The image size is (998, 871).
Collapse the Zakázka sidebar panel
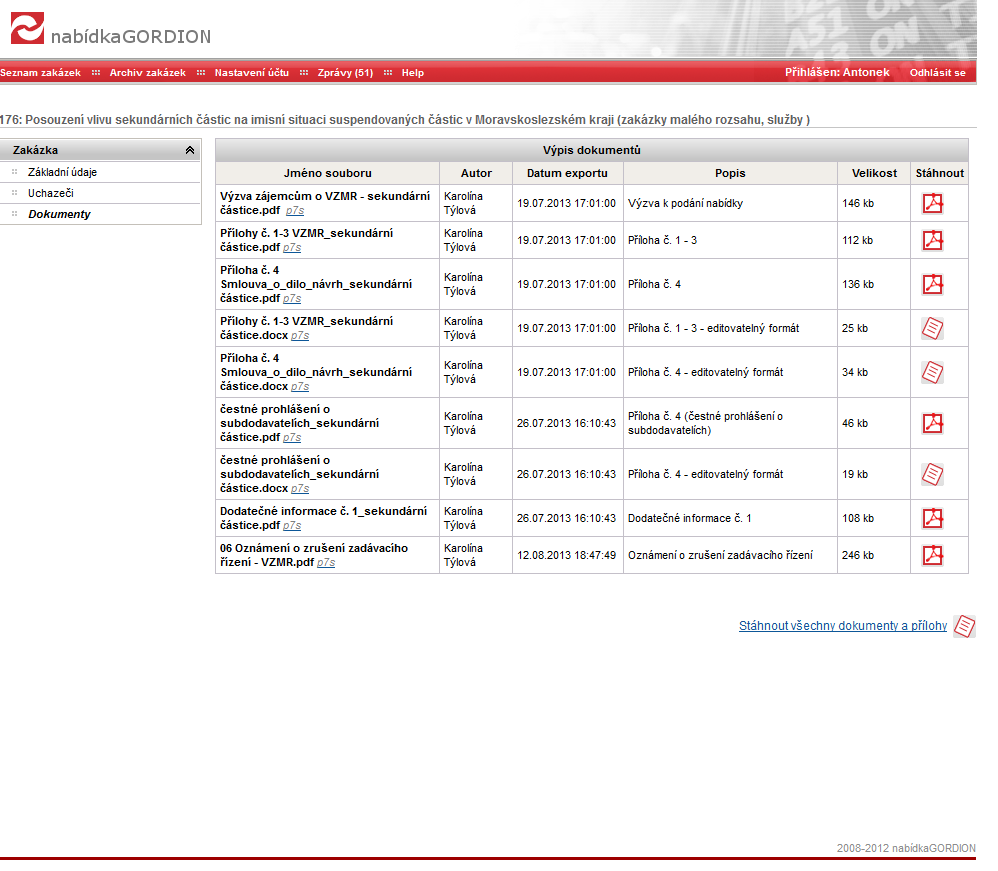click(189, 150)
